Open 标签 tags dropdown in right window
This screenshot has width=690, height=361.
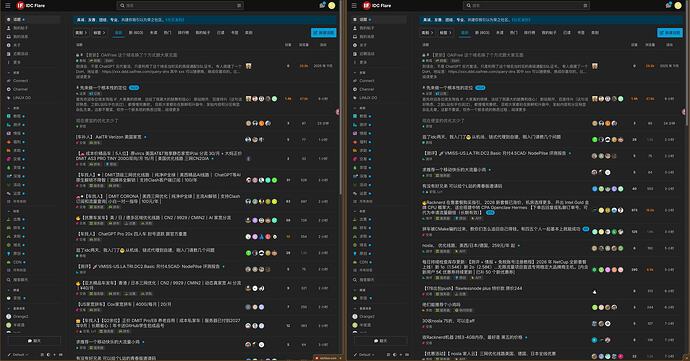click(x=446, y=33)
